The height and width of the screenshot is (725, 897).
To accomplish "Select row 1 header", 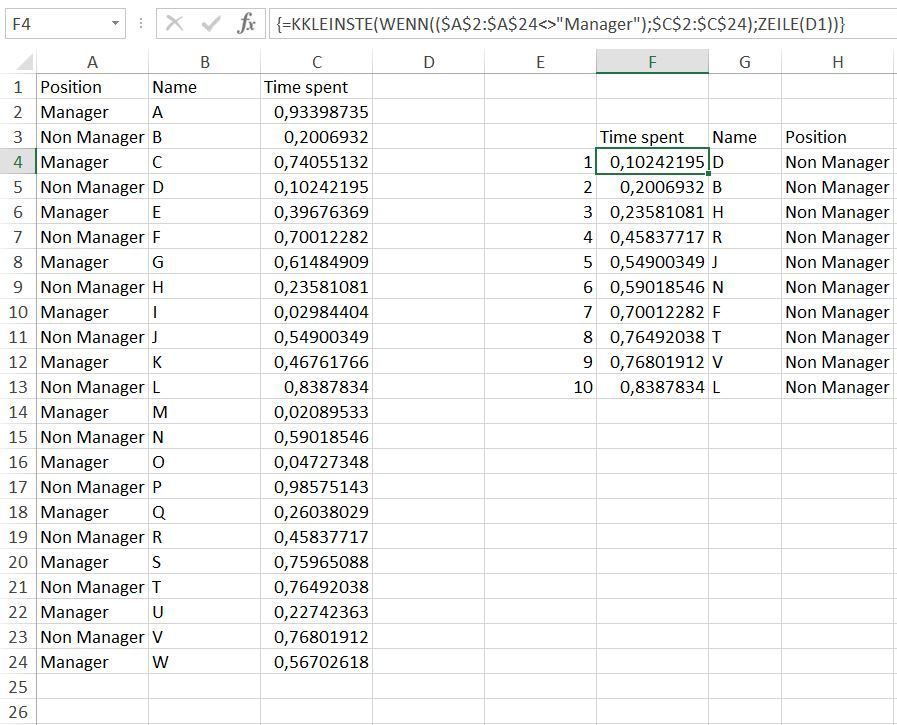I will [18, 87].
